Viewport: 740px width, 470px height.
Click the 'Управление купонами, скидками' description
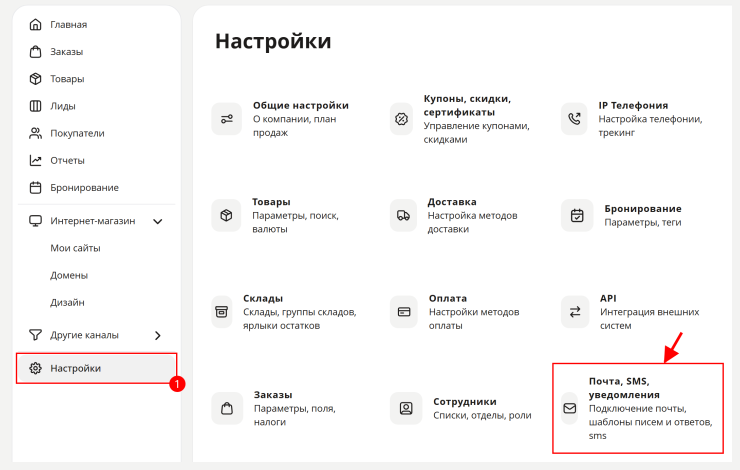point(477,133)
